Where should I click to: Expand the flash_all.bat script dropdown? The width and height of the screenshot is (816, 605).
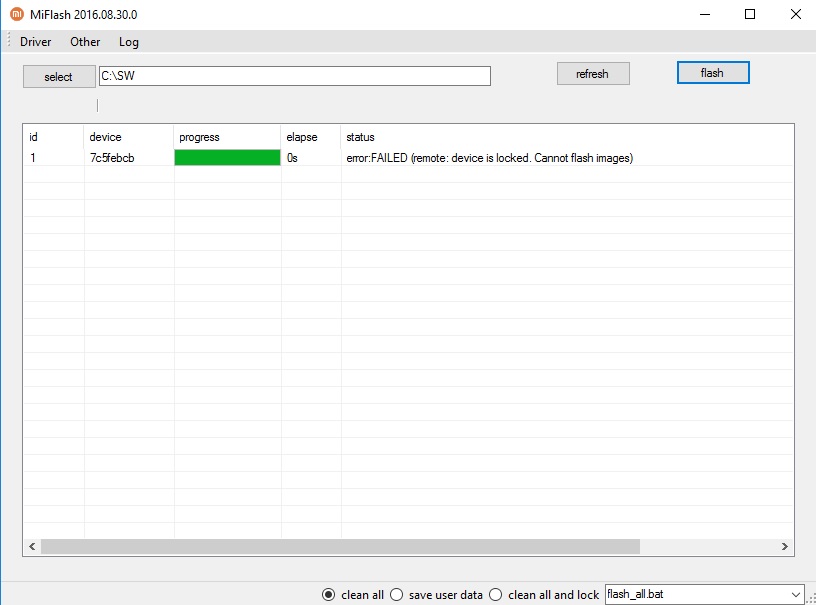[x=795, y=594]
